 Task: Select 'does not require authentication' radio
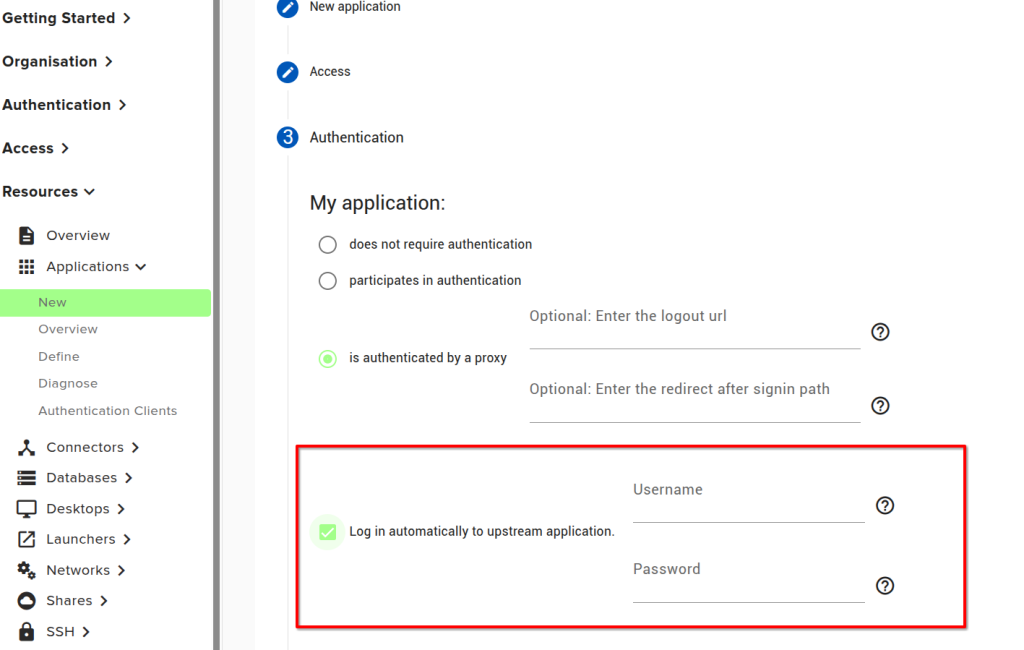(x=327, y=244)
